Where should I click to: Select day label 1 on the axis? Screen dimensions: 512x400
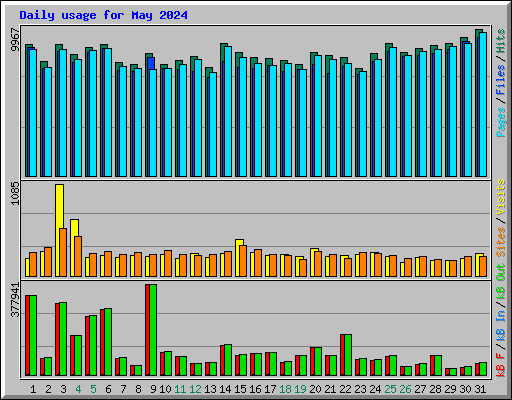tap(33, 389)
